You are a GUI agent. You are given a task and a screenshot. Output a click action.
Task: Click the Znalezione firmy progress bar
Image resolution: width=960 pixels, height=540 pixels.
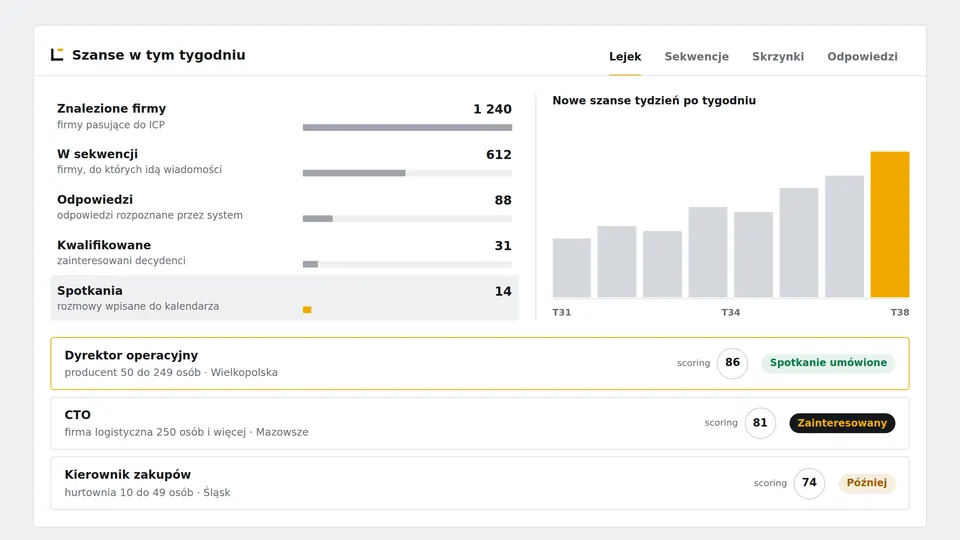407,127
